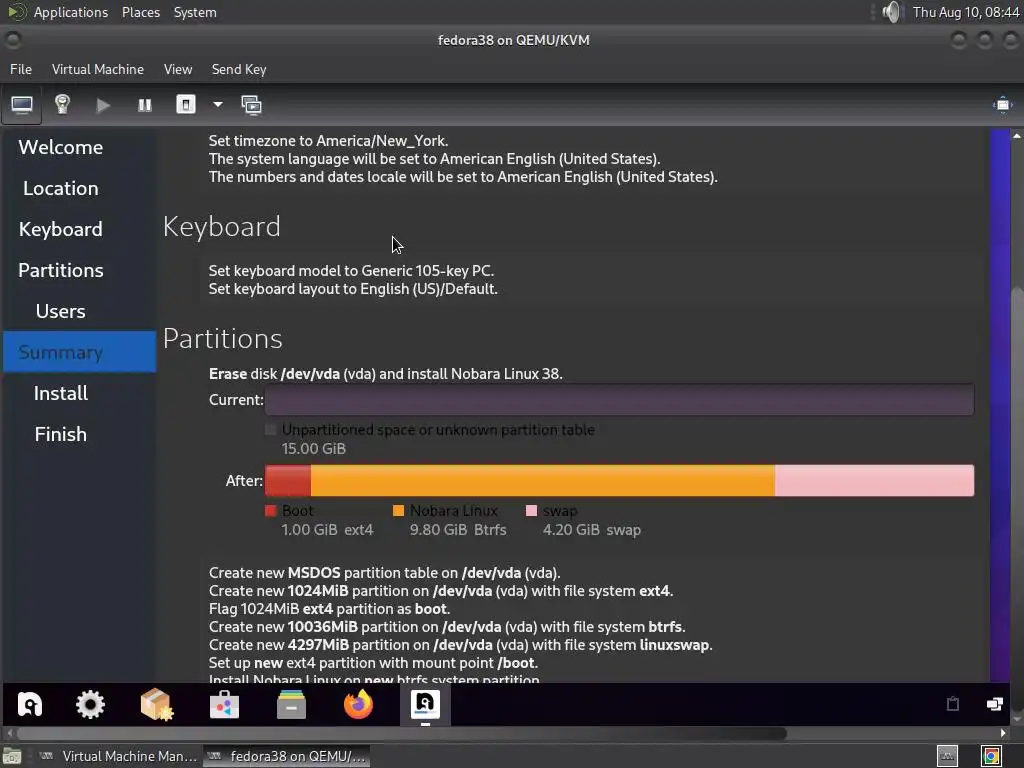
Task: Click the Keyboard section heading
Action: (222, 227)
